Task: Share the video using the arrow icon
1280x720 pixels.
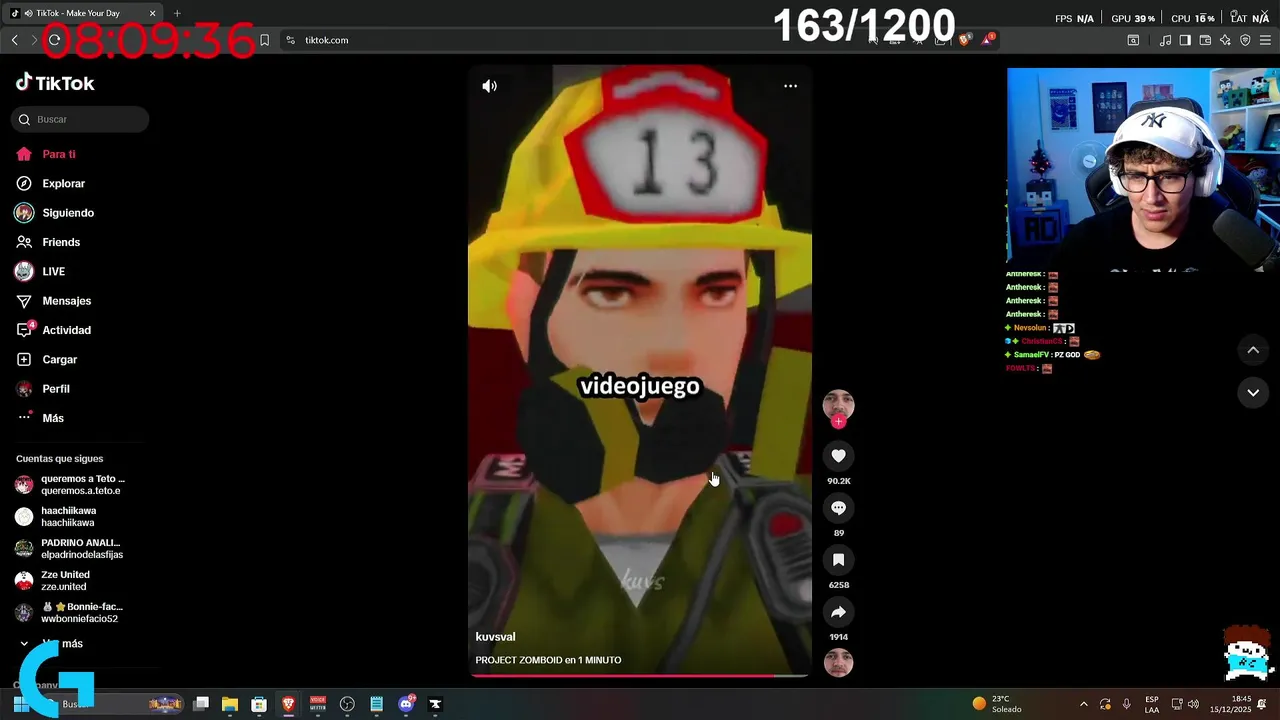Action: point(838,612)
